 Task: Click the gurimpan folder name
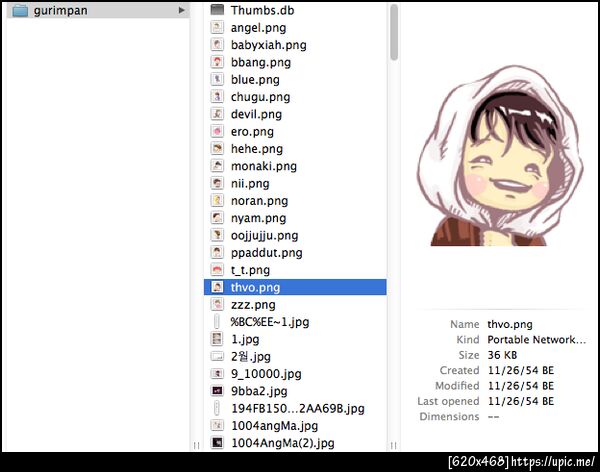[x=60, y=11]
